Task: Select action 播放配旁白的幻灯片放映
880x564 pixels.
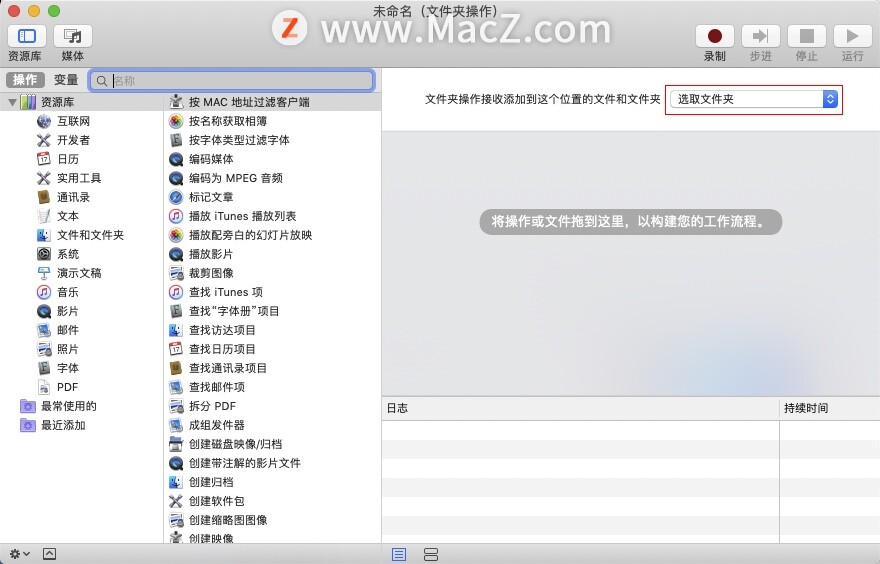Action: [274, 235]
